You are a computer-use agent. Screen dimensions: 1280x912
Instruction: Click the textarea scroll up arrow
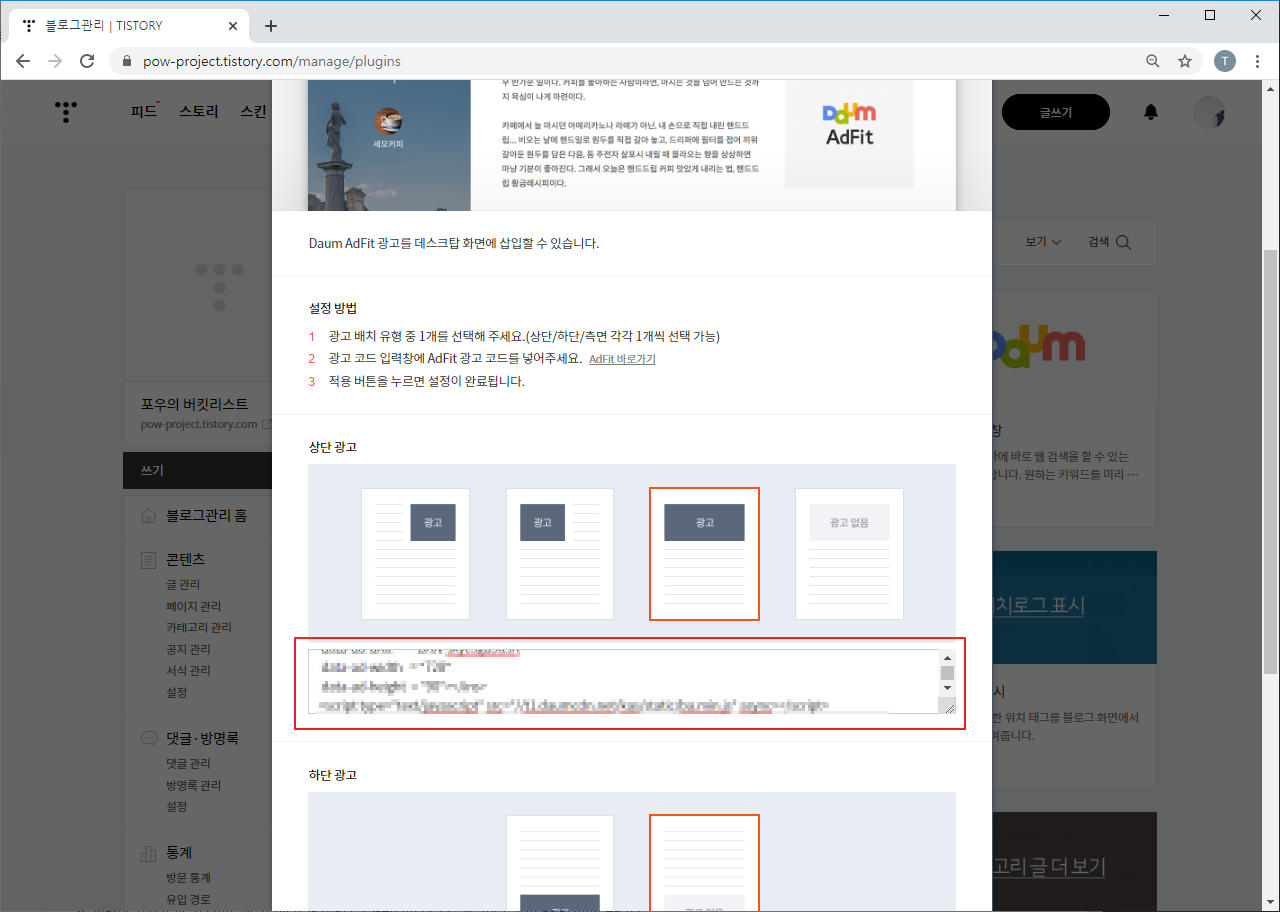(947, 657)
